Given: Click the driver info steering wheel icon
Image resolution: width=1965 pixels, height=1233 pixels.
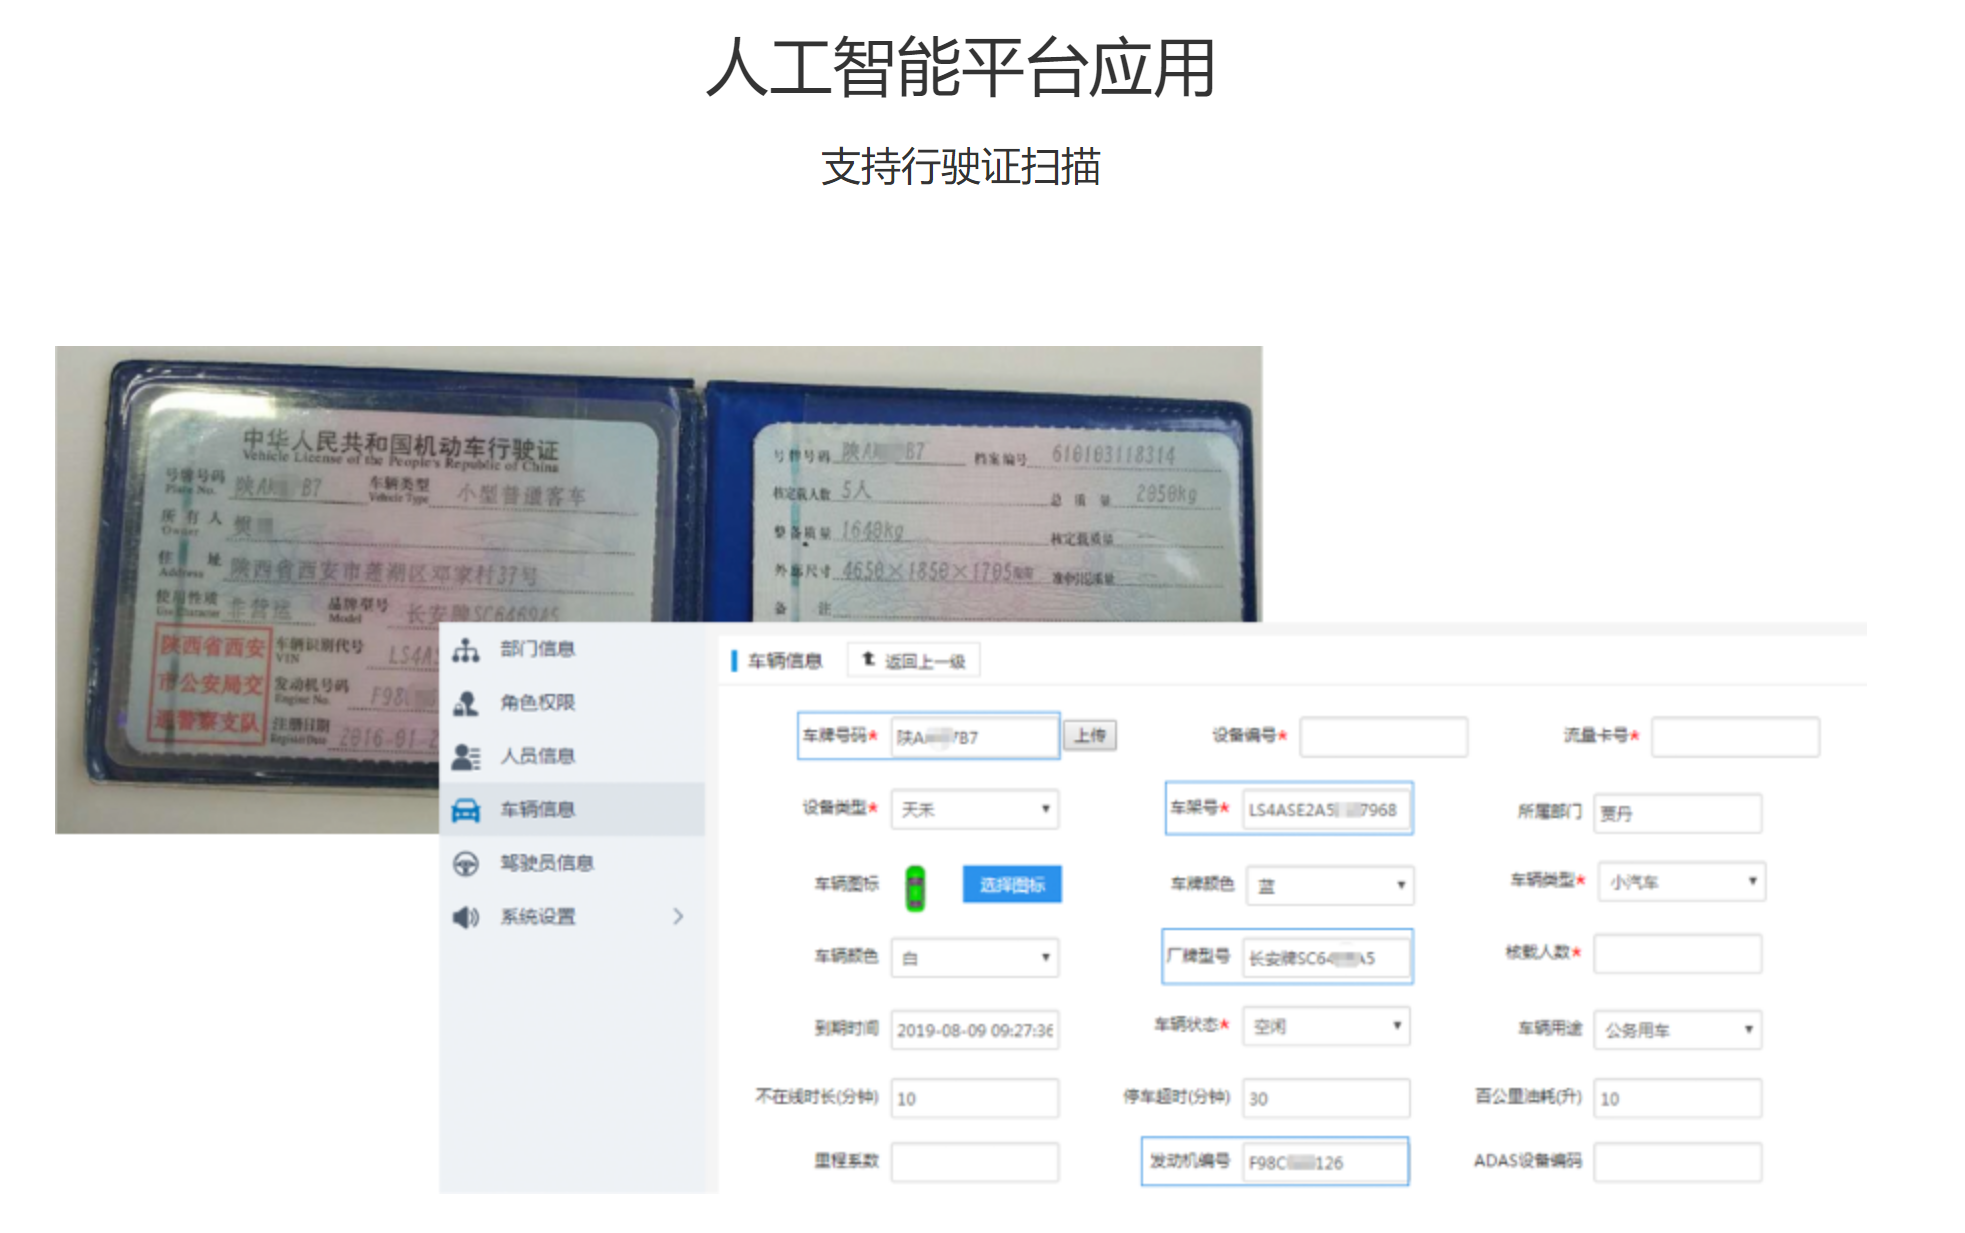Looking at the screenshot, I should 465,863.
